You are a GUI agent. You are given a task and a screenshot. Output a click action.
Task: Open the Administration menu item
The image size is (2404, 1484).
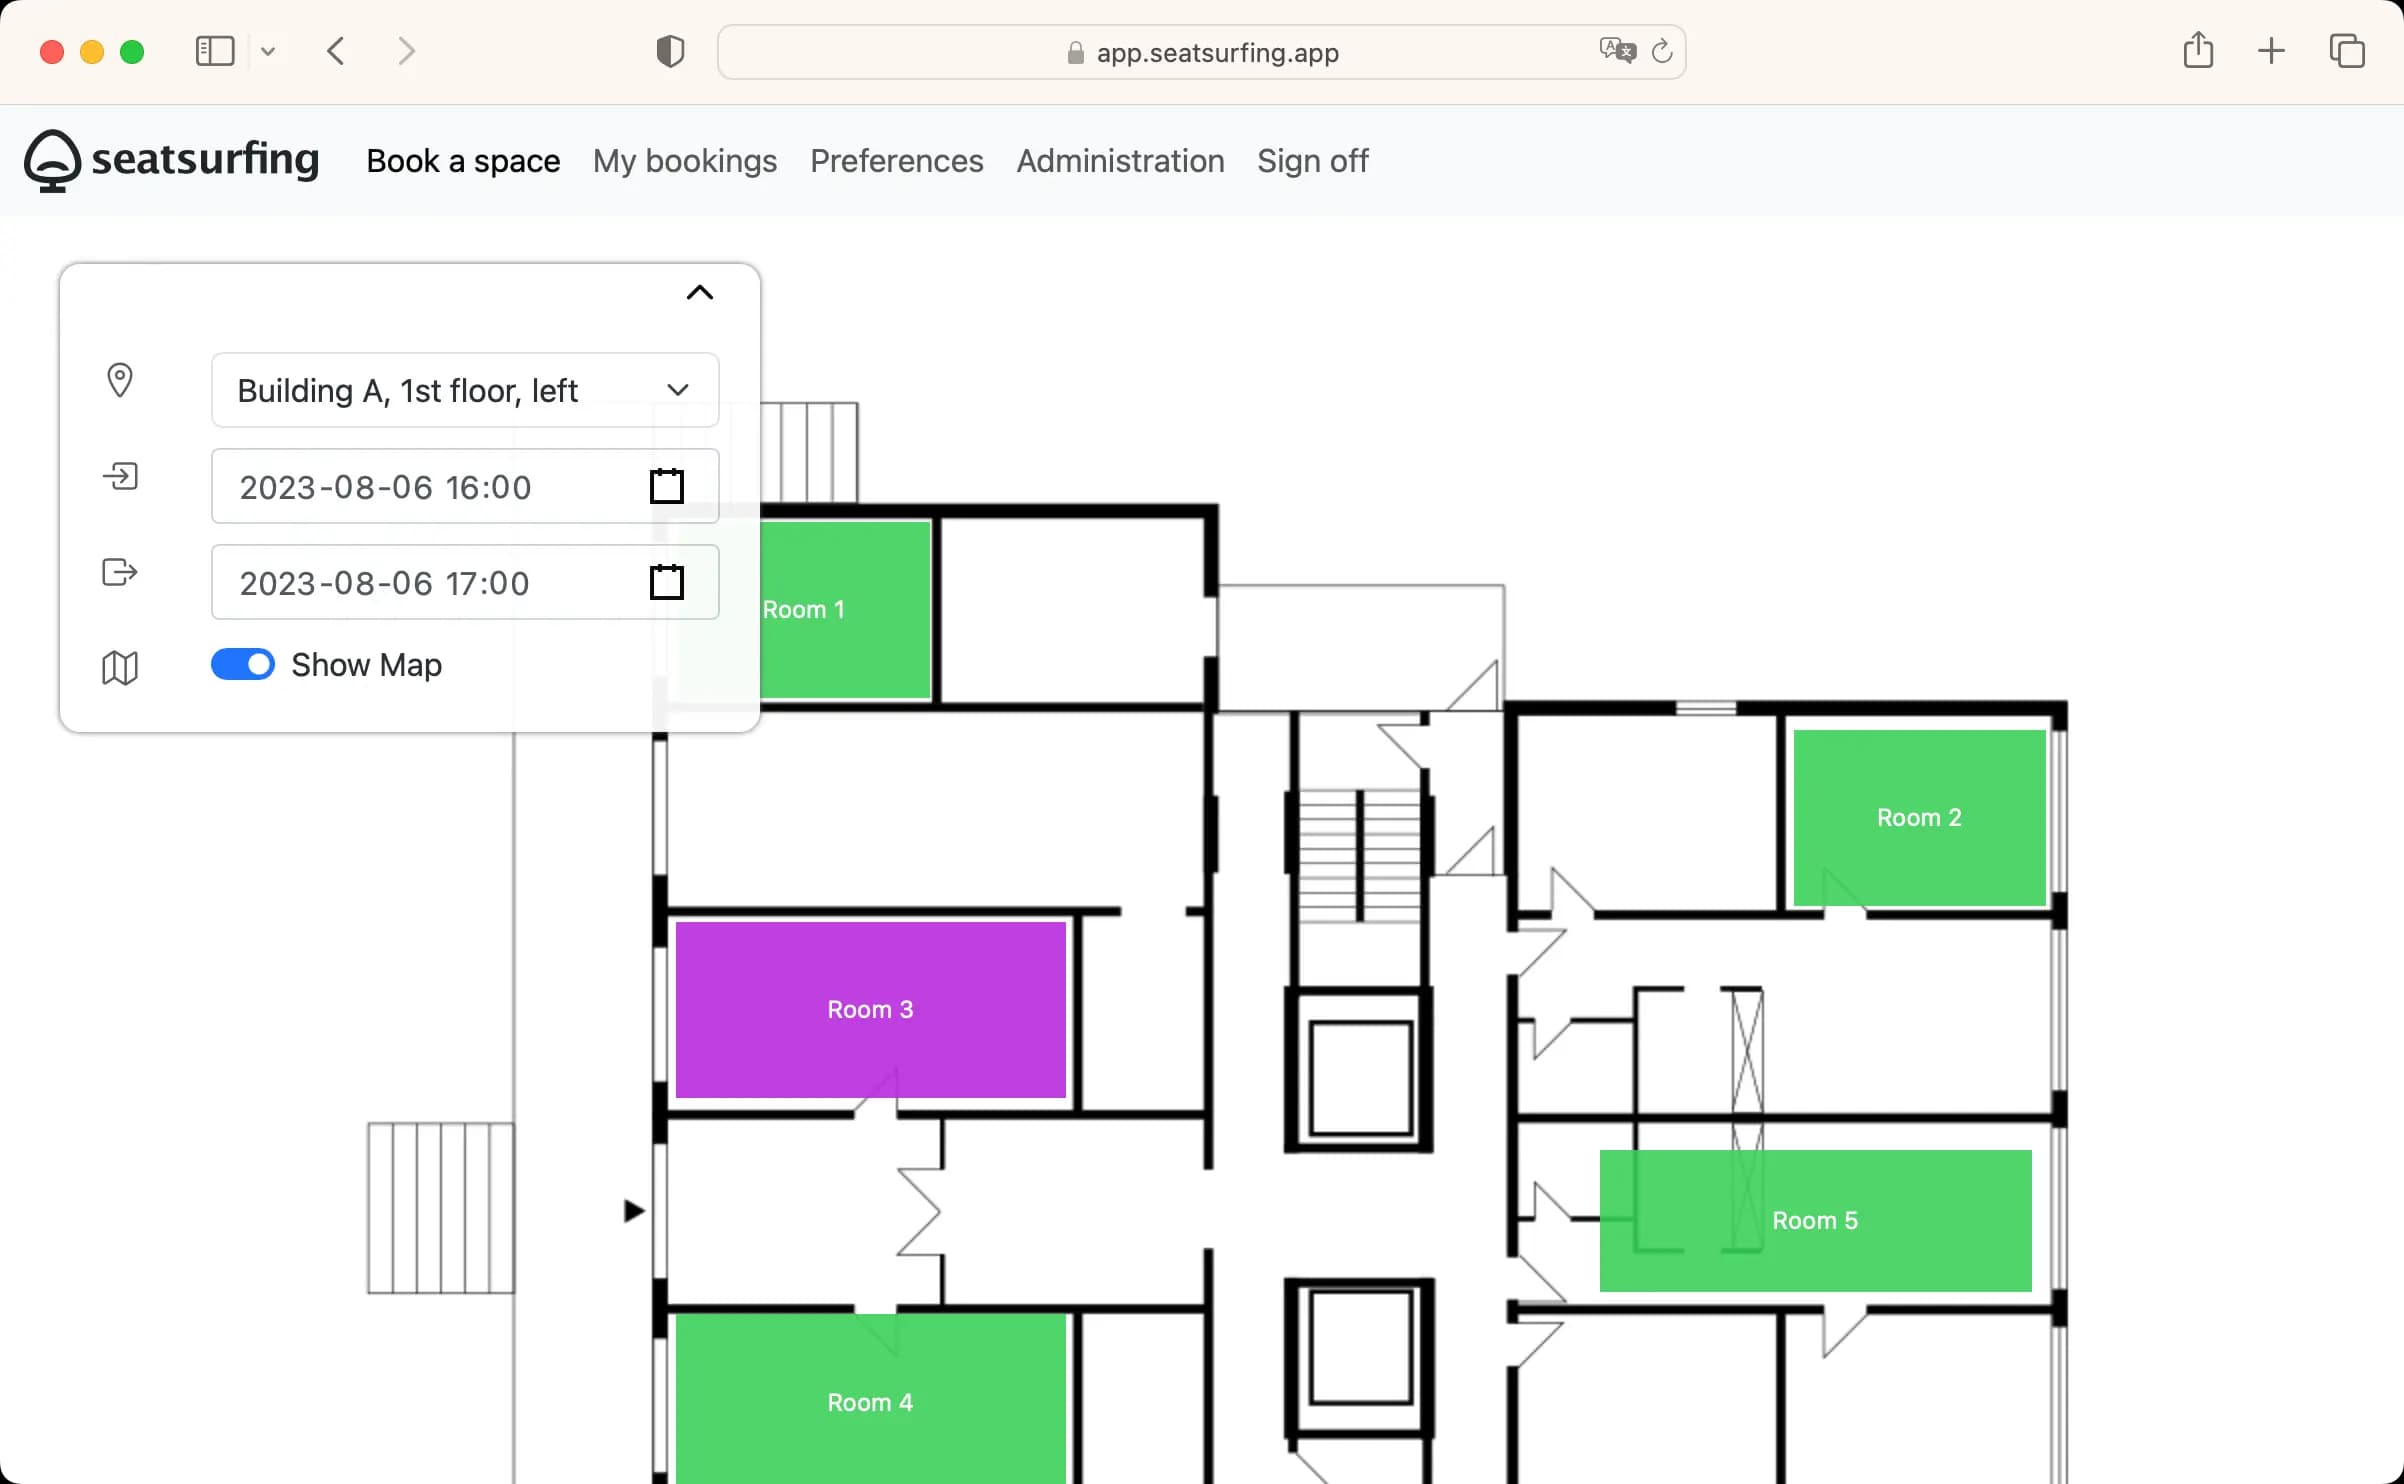[1120, 161]
